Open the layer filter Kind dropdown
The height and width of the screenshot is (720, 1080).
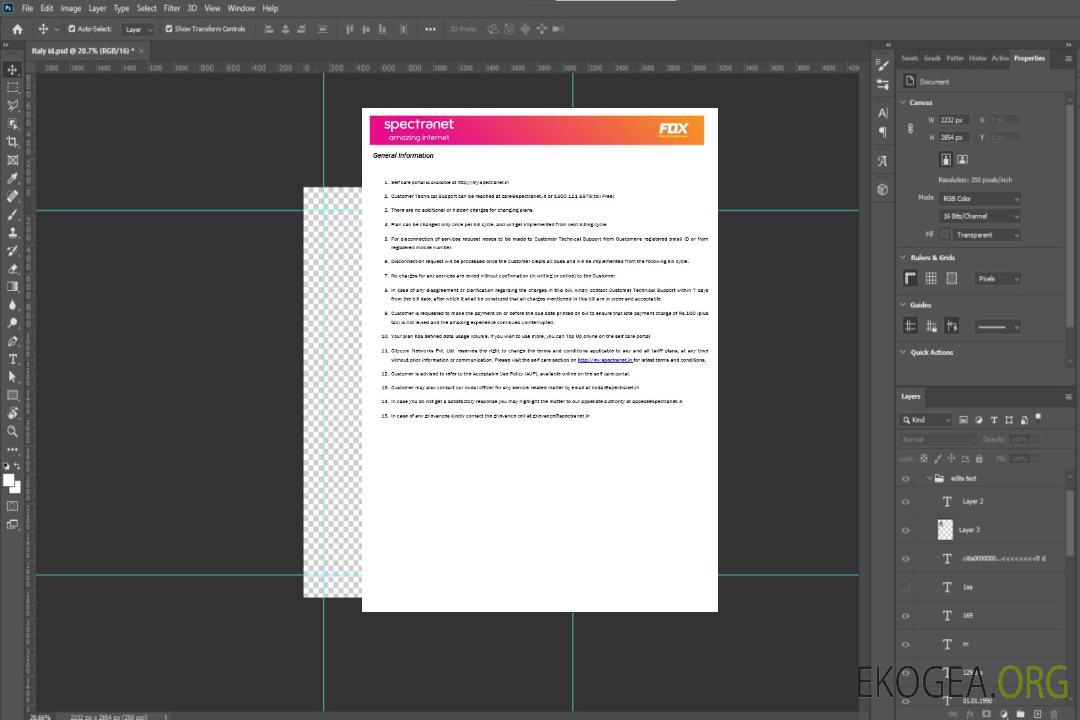(x=926, y=420)
